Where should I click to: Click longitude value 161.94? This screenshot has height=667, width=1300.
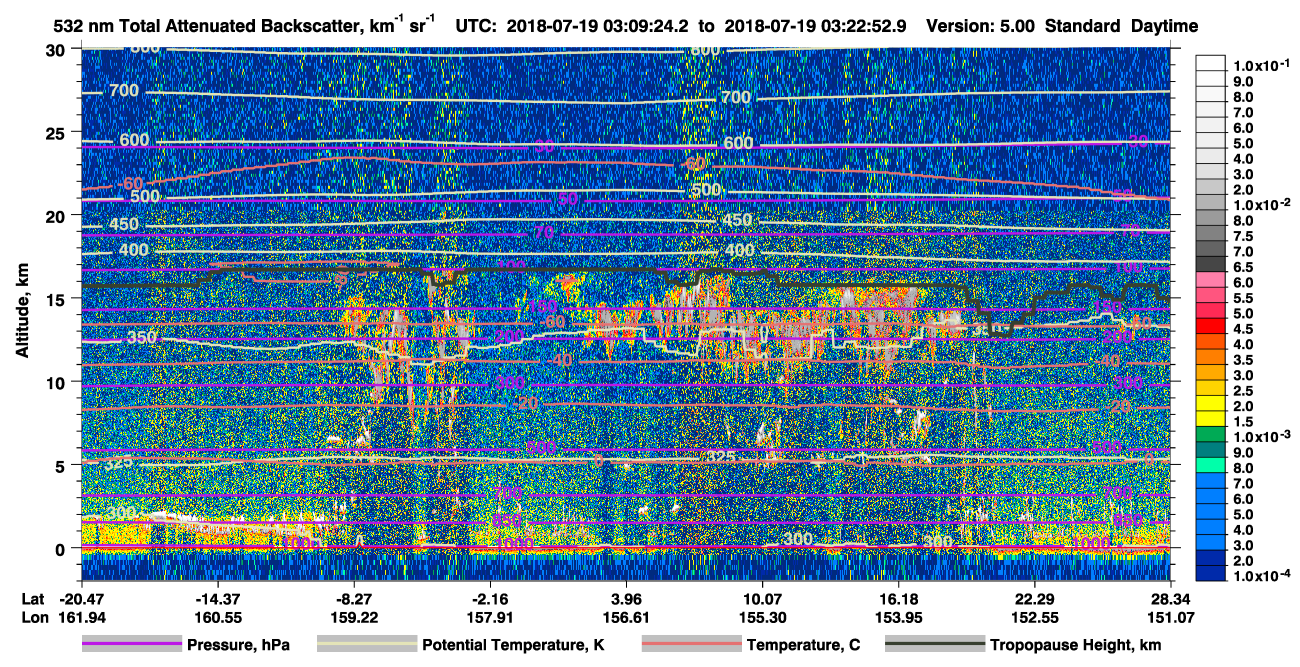coord(80,617)
